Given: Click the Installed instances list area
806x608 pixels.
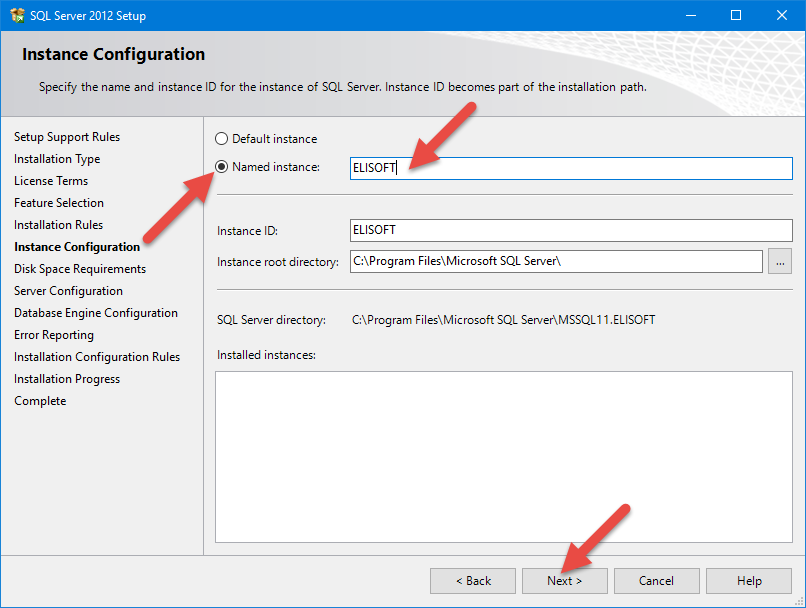Looking at the screenshot, I should point(504,457).
